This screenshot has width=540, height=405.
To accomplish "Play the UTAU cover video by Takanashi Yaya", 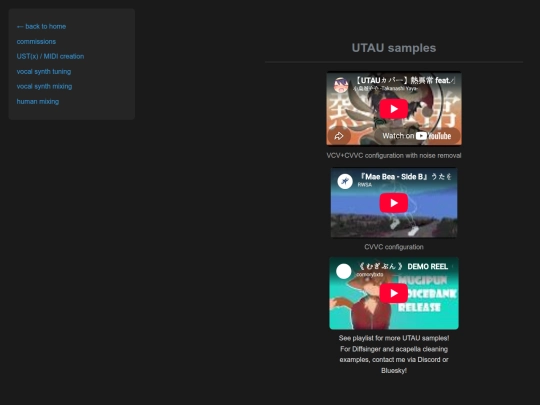I will pyautogui.click(x=394, y=109).
